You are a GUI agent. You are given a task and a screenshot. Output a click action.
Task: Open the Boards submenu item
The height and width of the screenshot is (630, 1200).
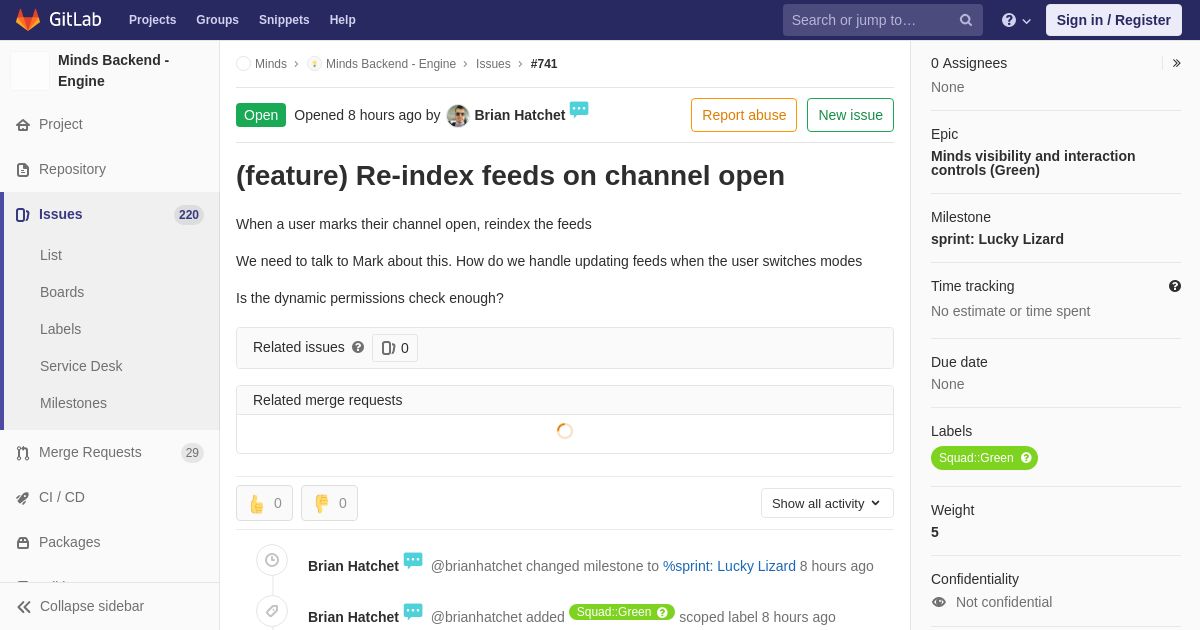coord(62,292)
